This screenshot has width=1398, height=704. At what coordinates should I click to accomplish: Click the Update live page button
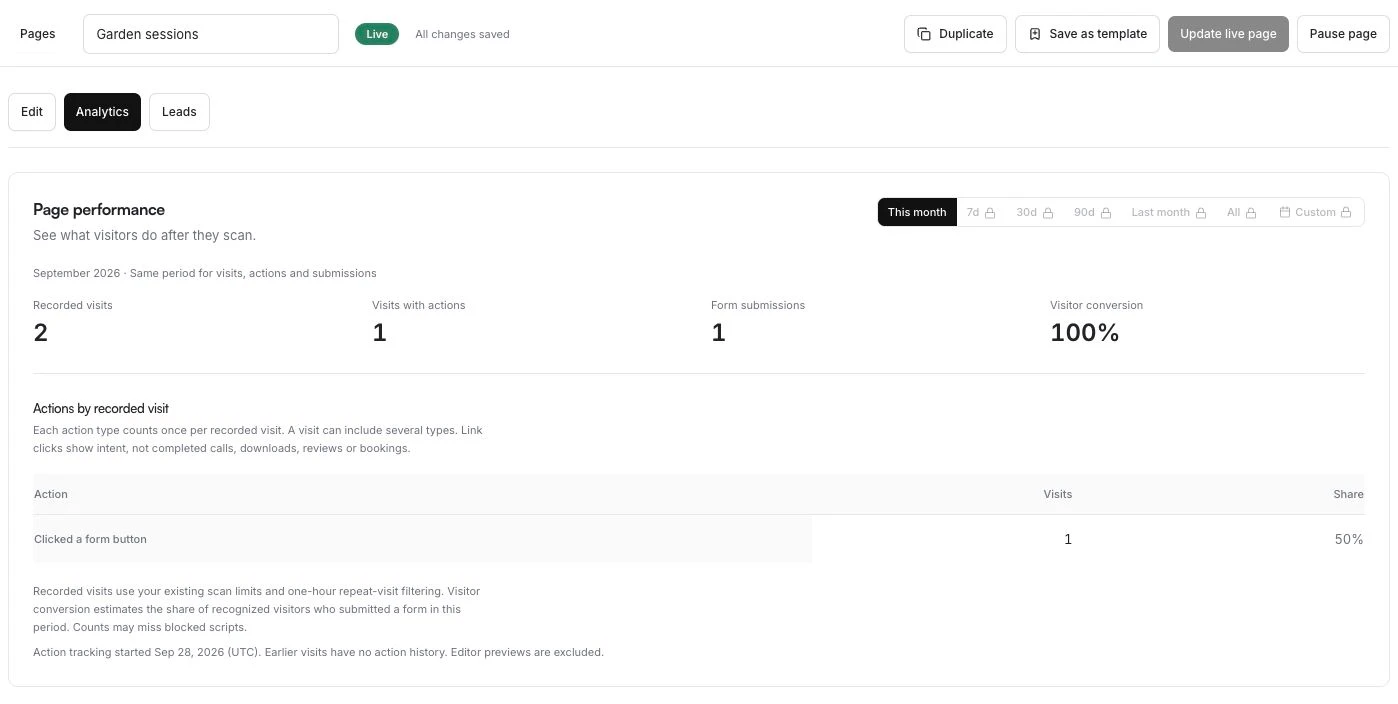coord(1228,34)
